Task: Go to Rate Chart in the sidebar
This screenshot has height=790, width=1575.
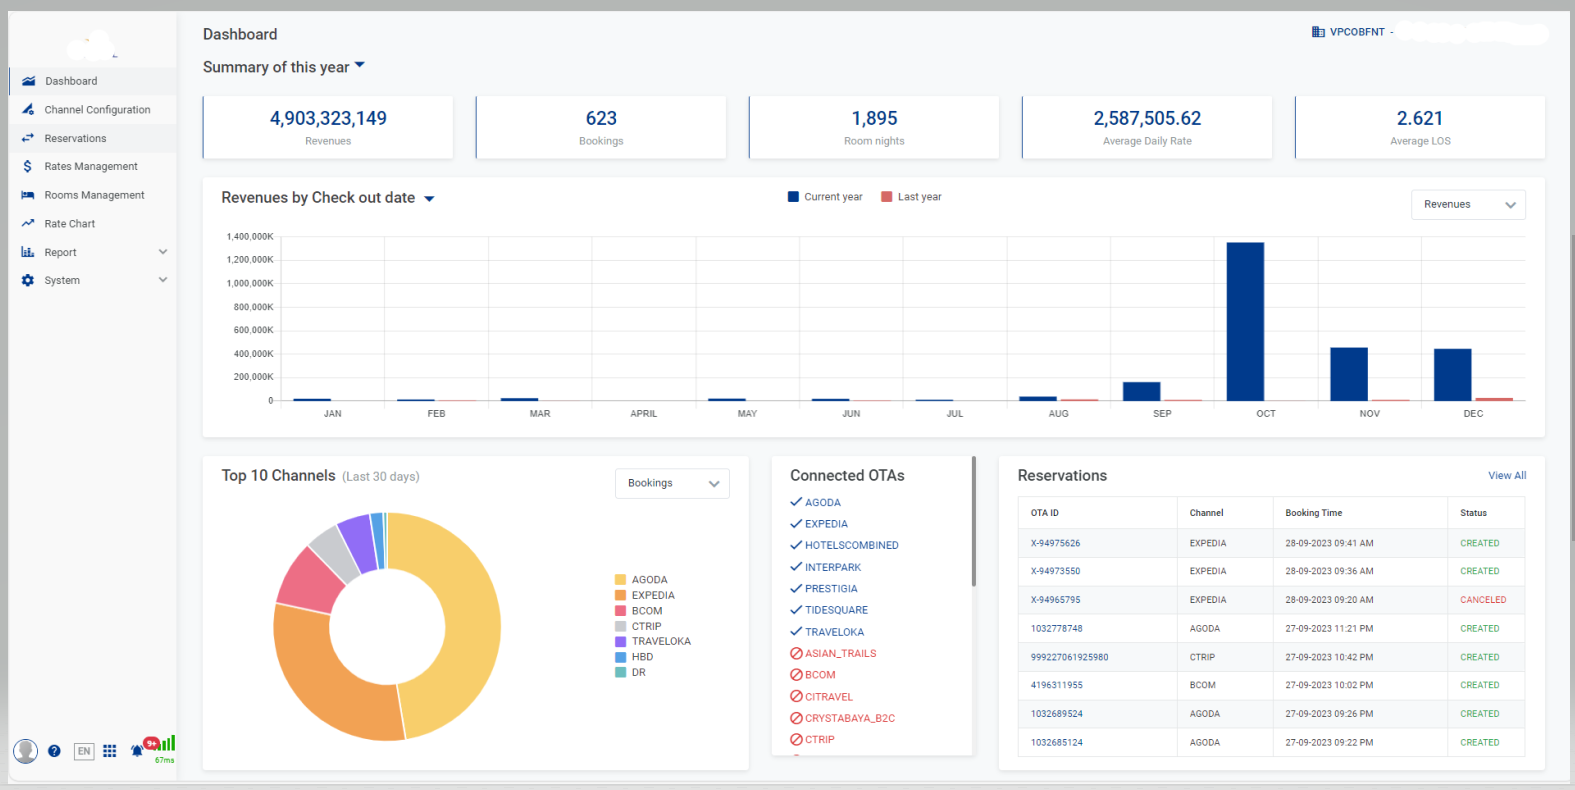Action: coord(70,224)
